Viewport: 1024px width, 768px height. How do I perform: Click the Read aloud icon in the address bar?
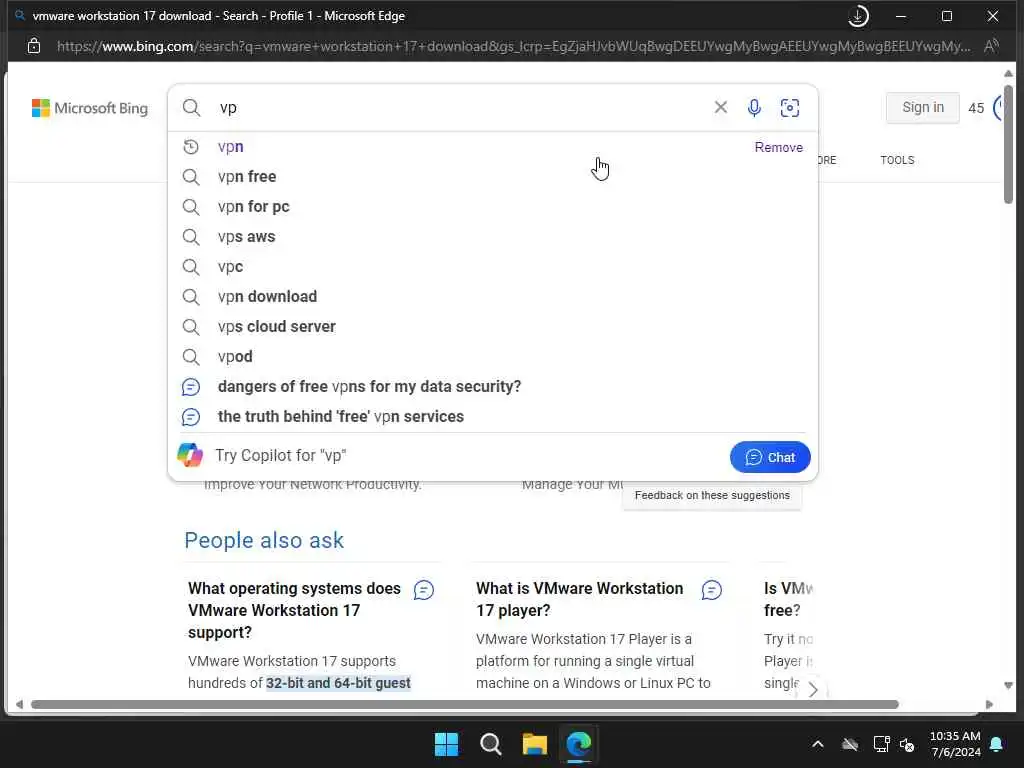991,46
